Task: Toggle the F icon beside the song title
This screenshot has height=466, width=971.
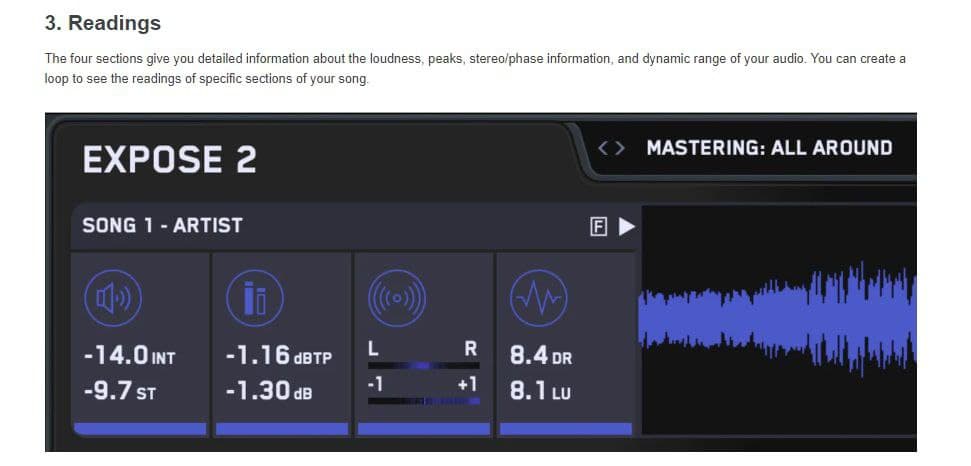Action: (598, 227)
